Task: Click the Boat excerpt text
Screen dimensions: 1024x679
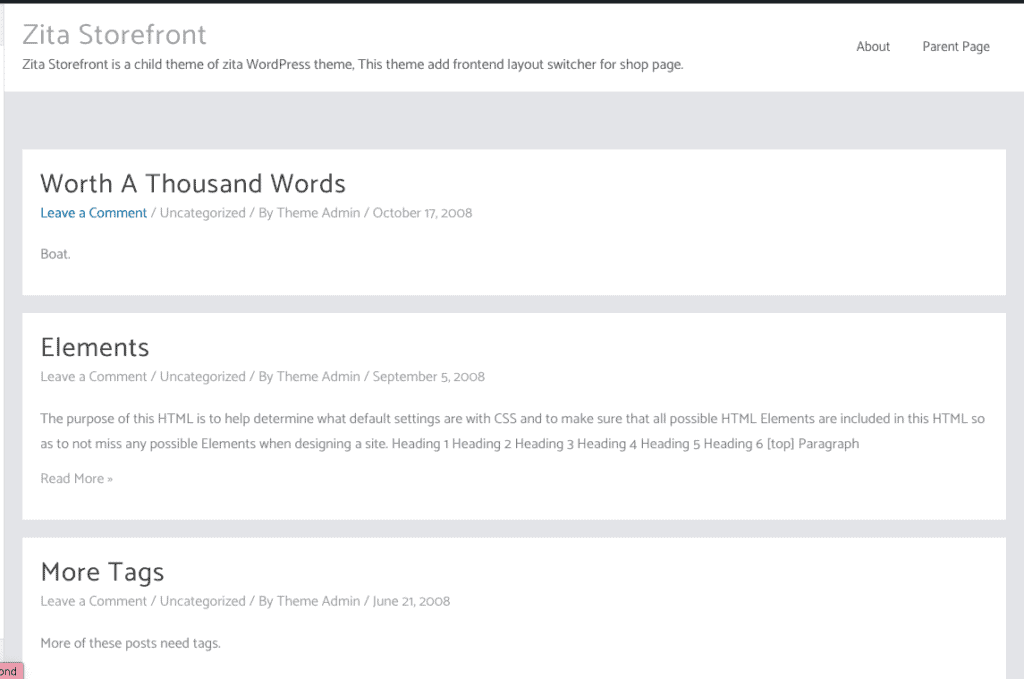Action: [x=56, y=254]
